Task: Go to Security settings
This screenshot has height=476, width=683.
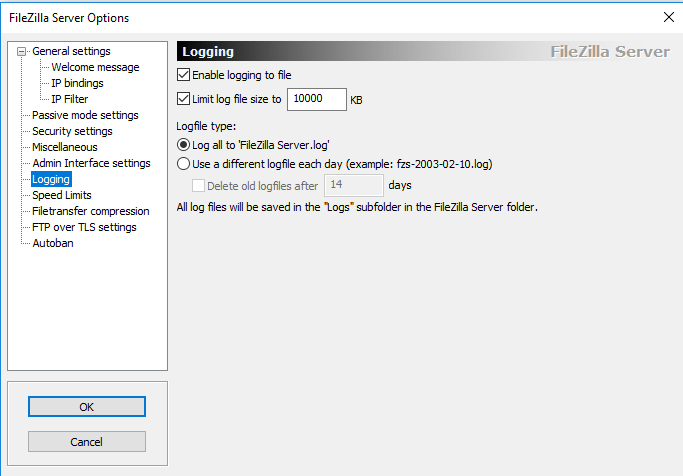Action: point(72,131)
